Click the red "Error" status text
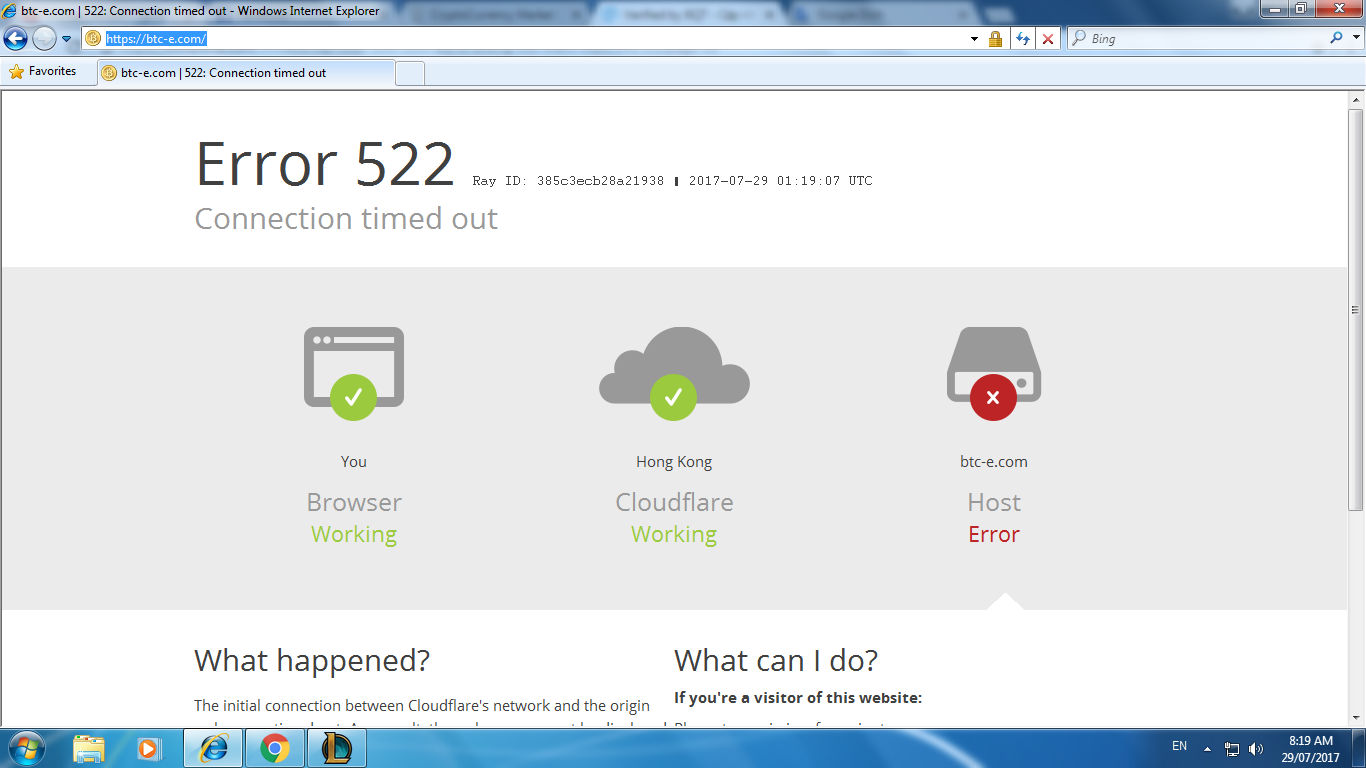 point(994,534)
